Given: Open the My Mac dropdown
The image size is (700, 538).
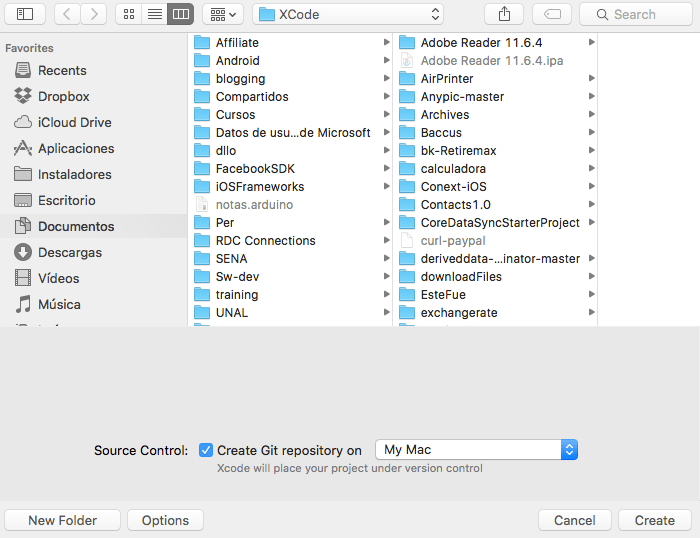Looking at the screenshot, I should pos(476,450).
